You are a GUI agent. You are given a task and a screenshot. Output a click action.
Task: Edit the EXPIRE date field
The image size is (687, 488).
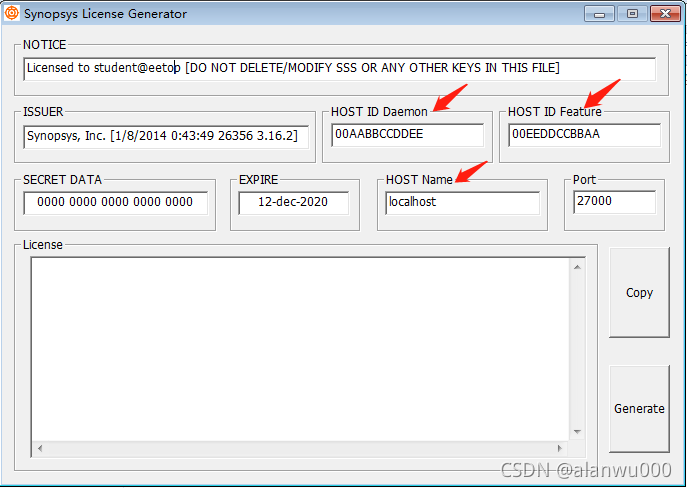(x=294, y=203)
